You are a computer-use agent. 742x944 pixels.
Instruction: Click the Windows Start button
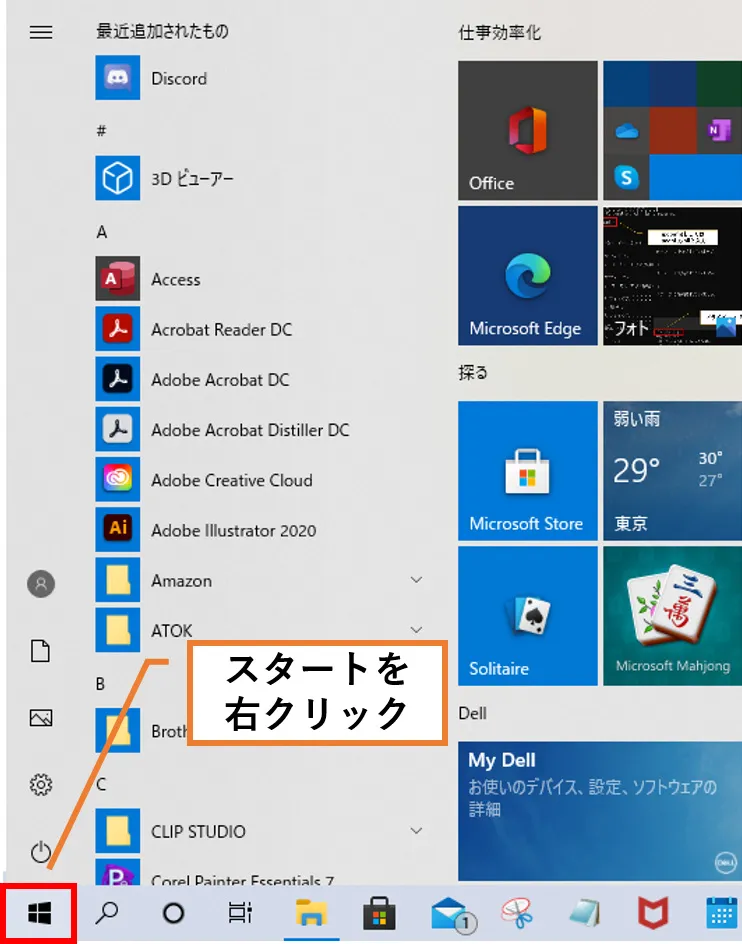click(40, 913)
